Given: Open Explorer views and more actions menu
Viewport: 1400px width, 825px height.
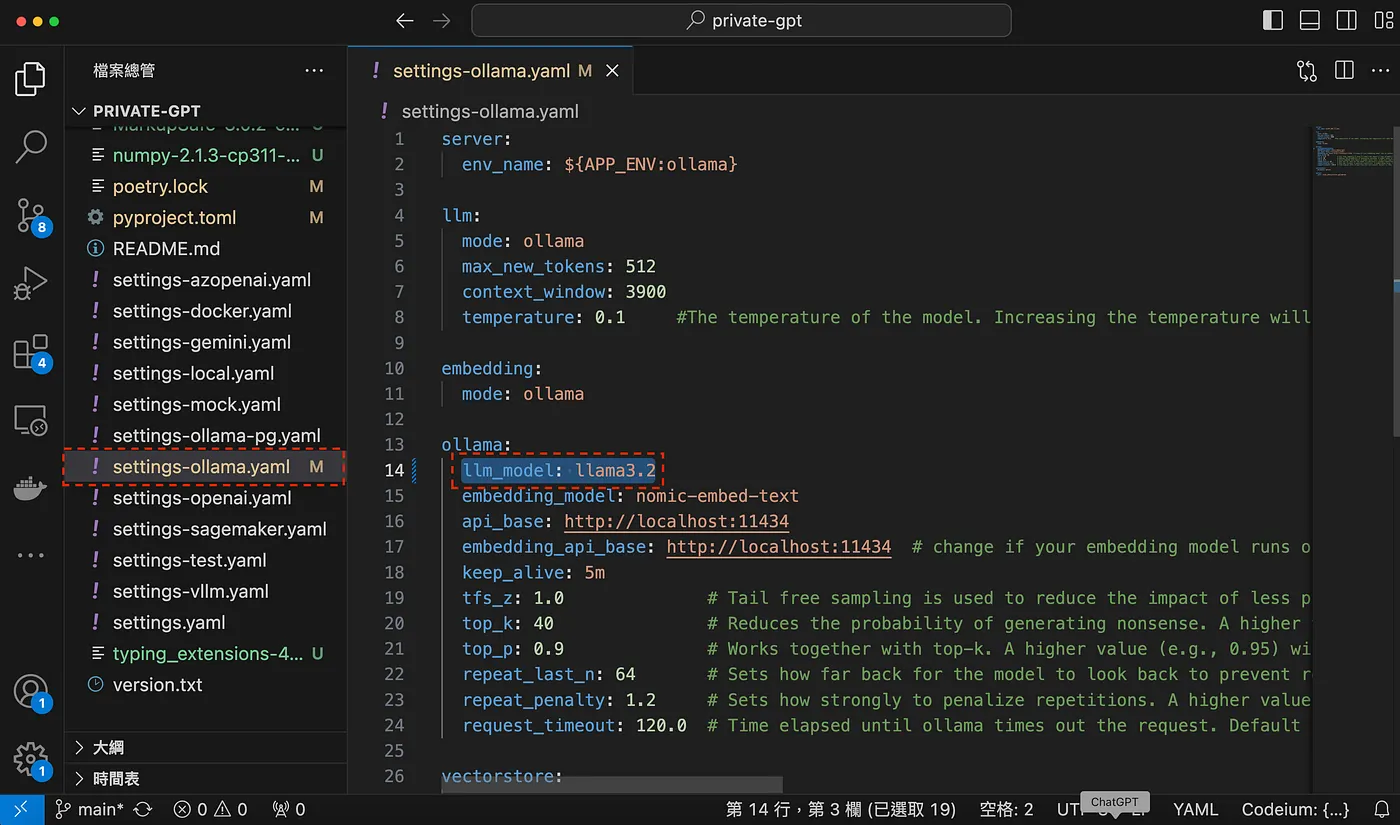Looking at the screenshot, I should [314, 71].
